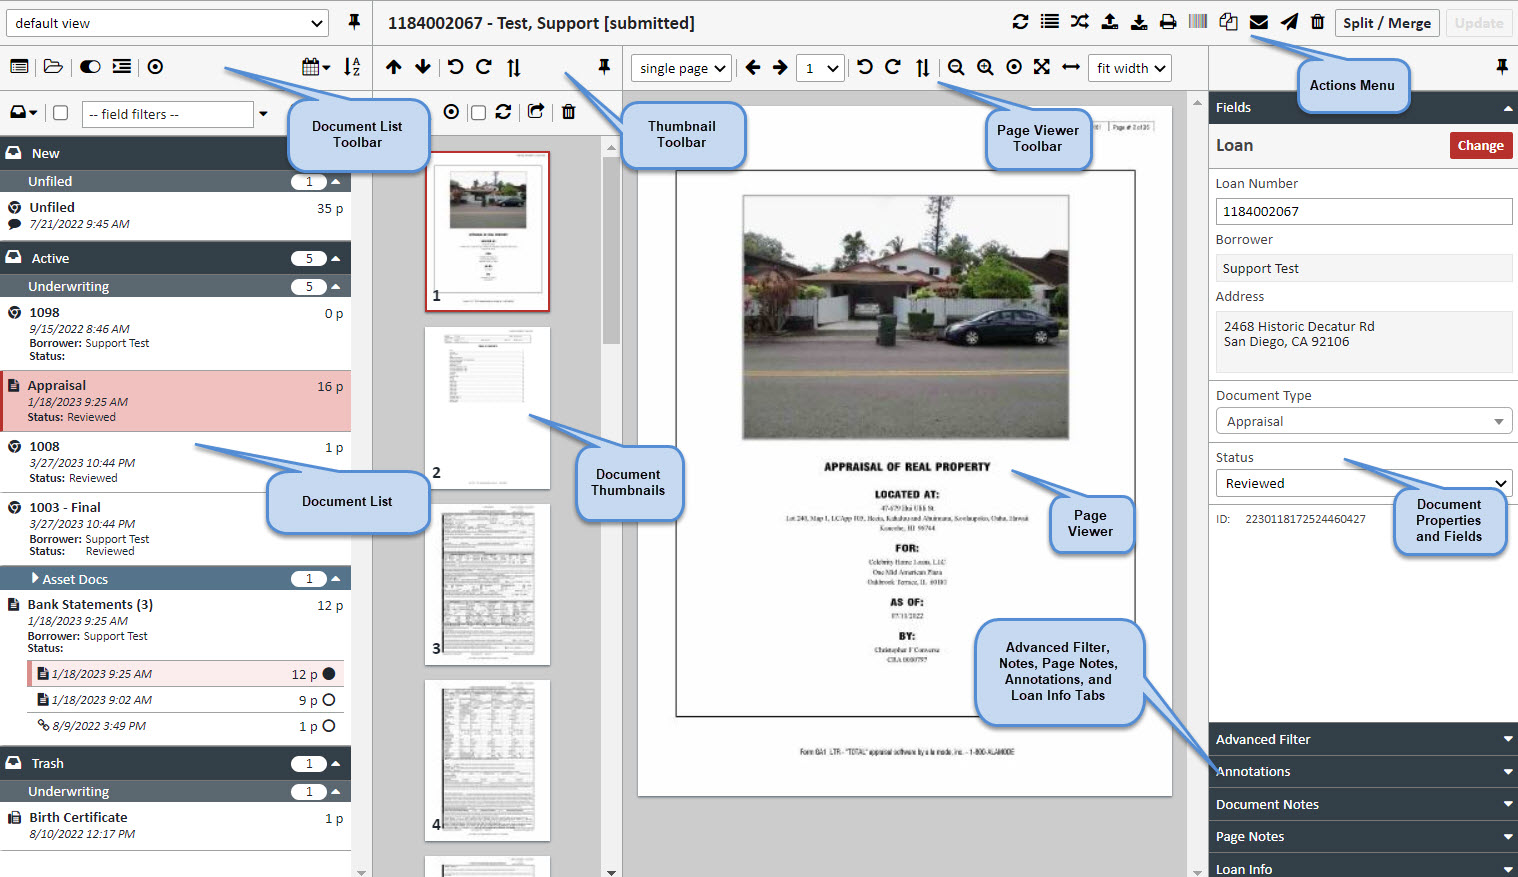
Task: Click the upload icon in actions menu
Action: tap(1110, 22)
